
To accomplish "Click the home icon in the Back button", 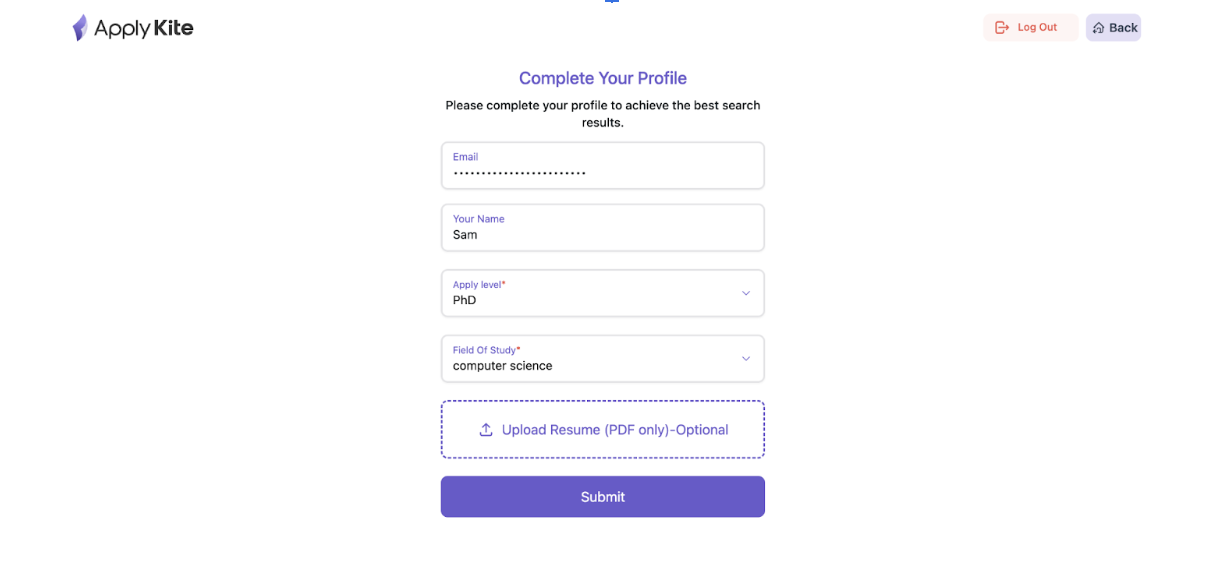I will [1098, 28].
